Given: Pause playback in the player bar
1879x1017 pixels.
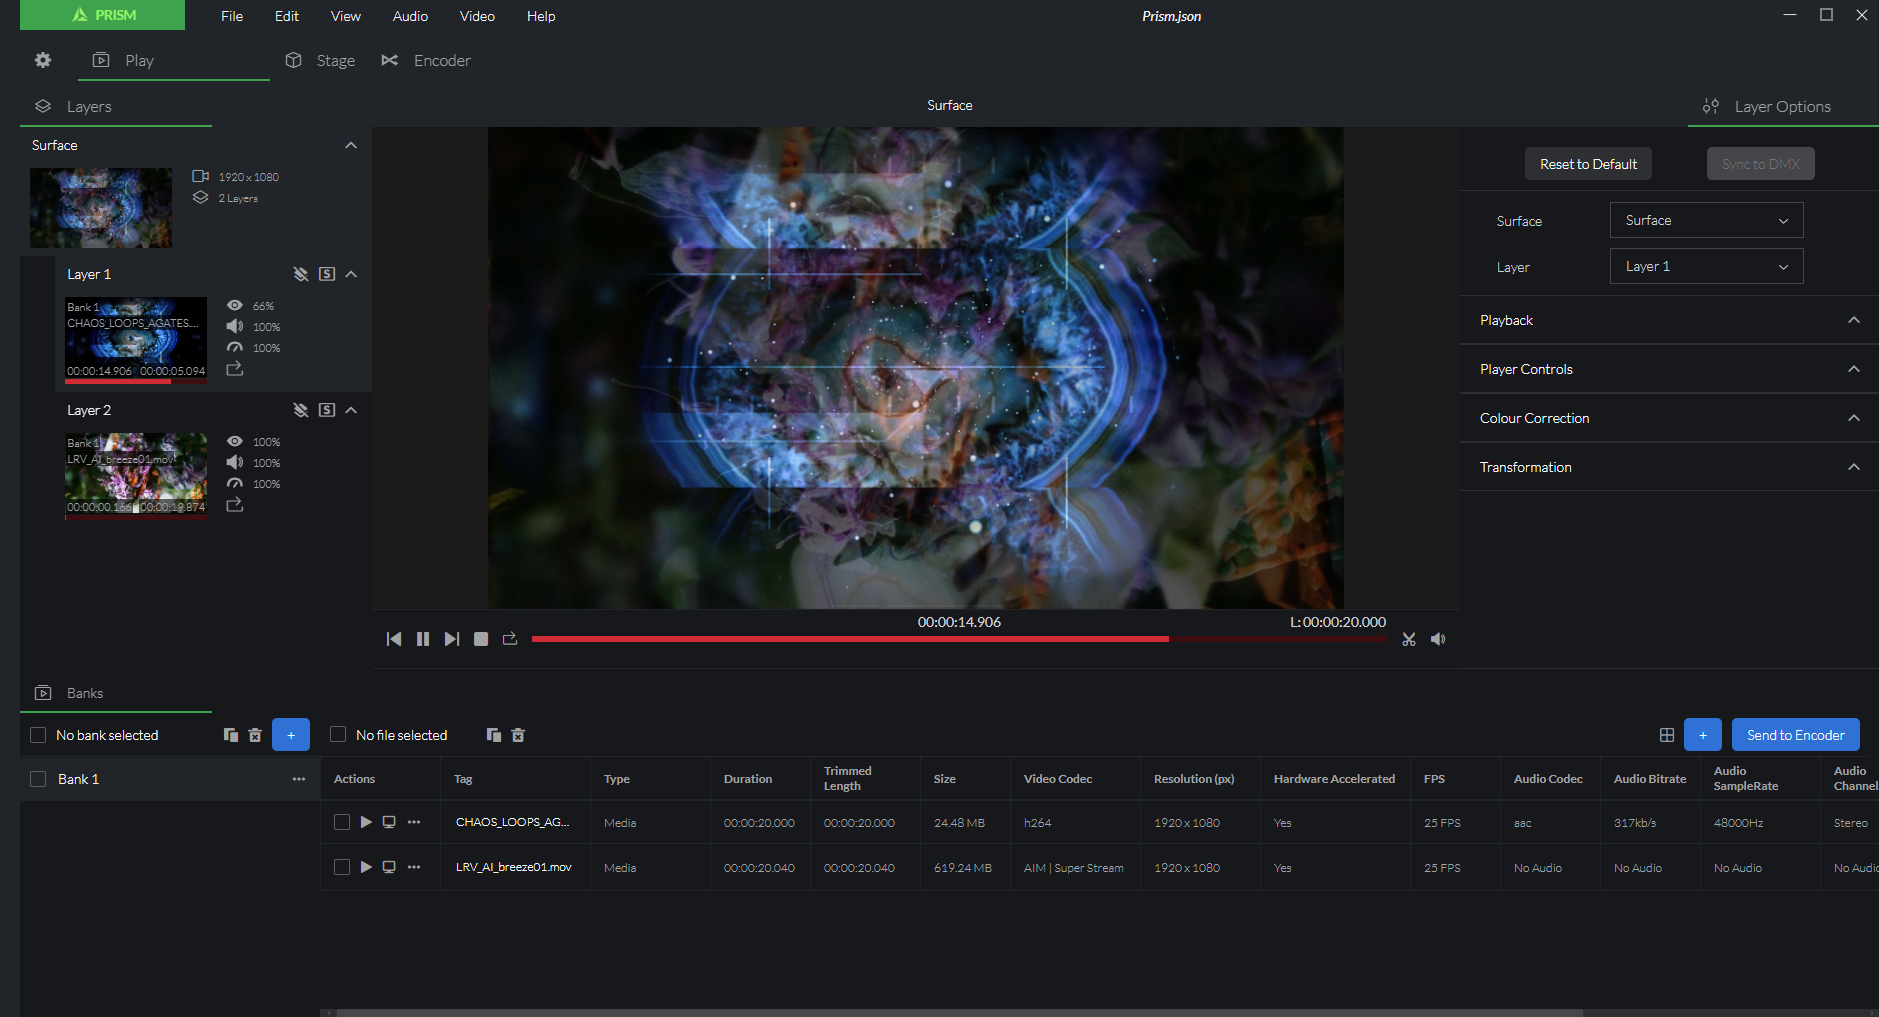Looking at the screenshot, I should [x=423, y=639].
